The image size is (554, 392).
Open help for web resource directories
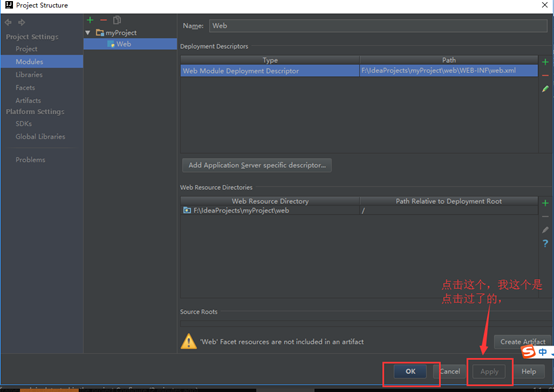pyautogui.click(x=545, y=244)
